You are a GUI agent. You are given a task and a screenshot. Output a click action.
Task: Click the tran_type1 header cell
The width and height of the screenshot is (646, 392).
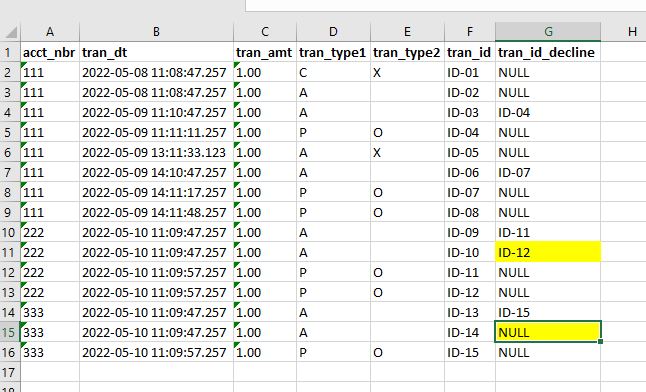(x=333, y=52)
